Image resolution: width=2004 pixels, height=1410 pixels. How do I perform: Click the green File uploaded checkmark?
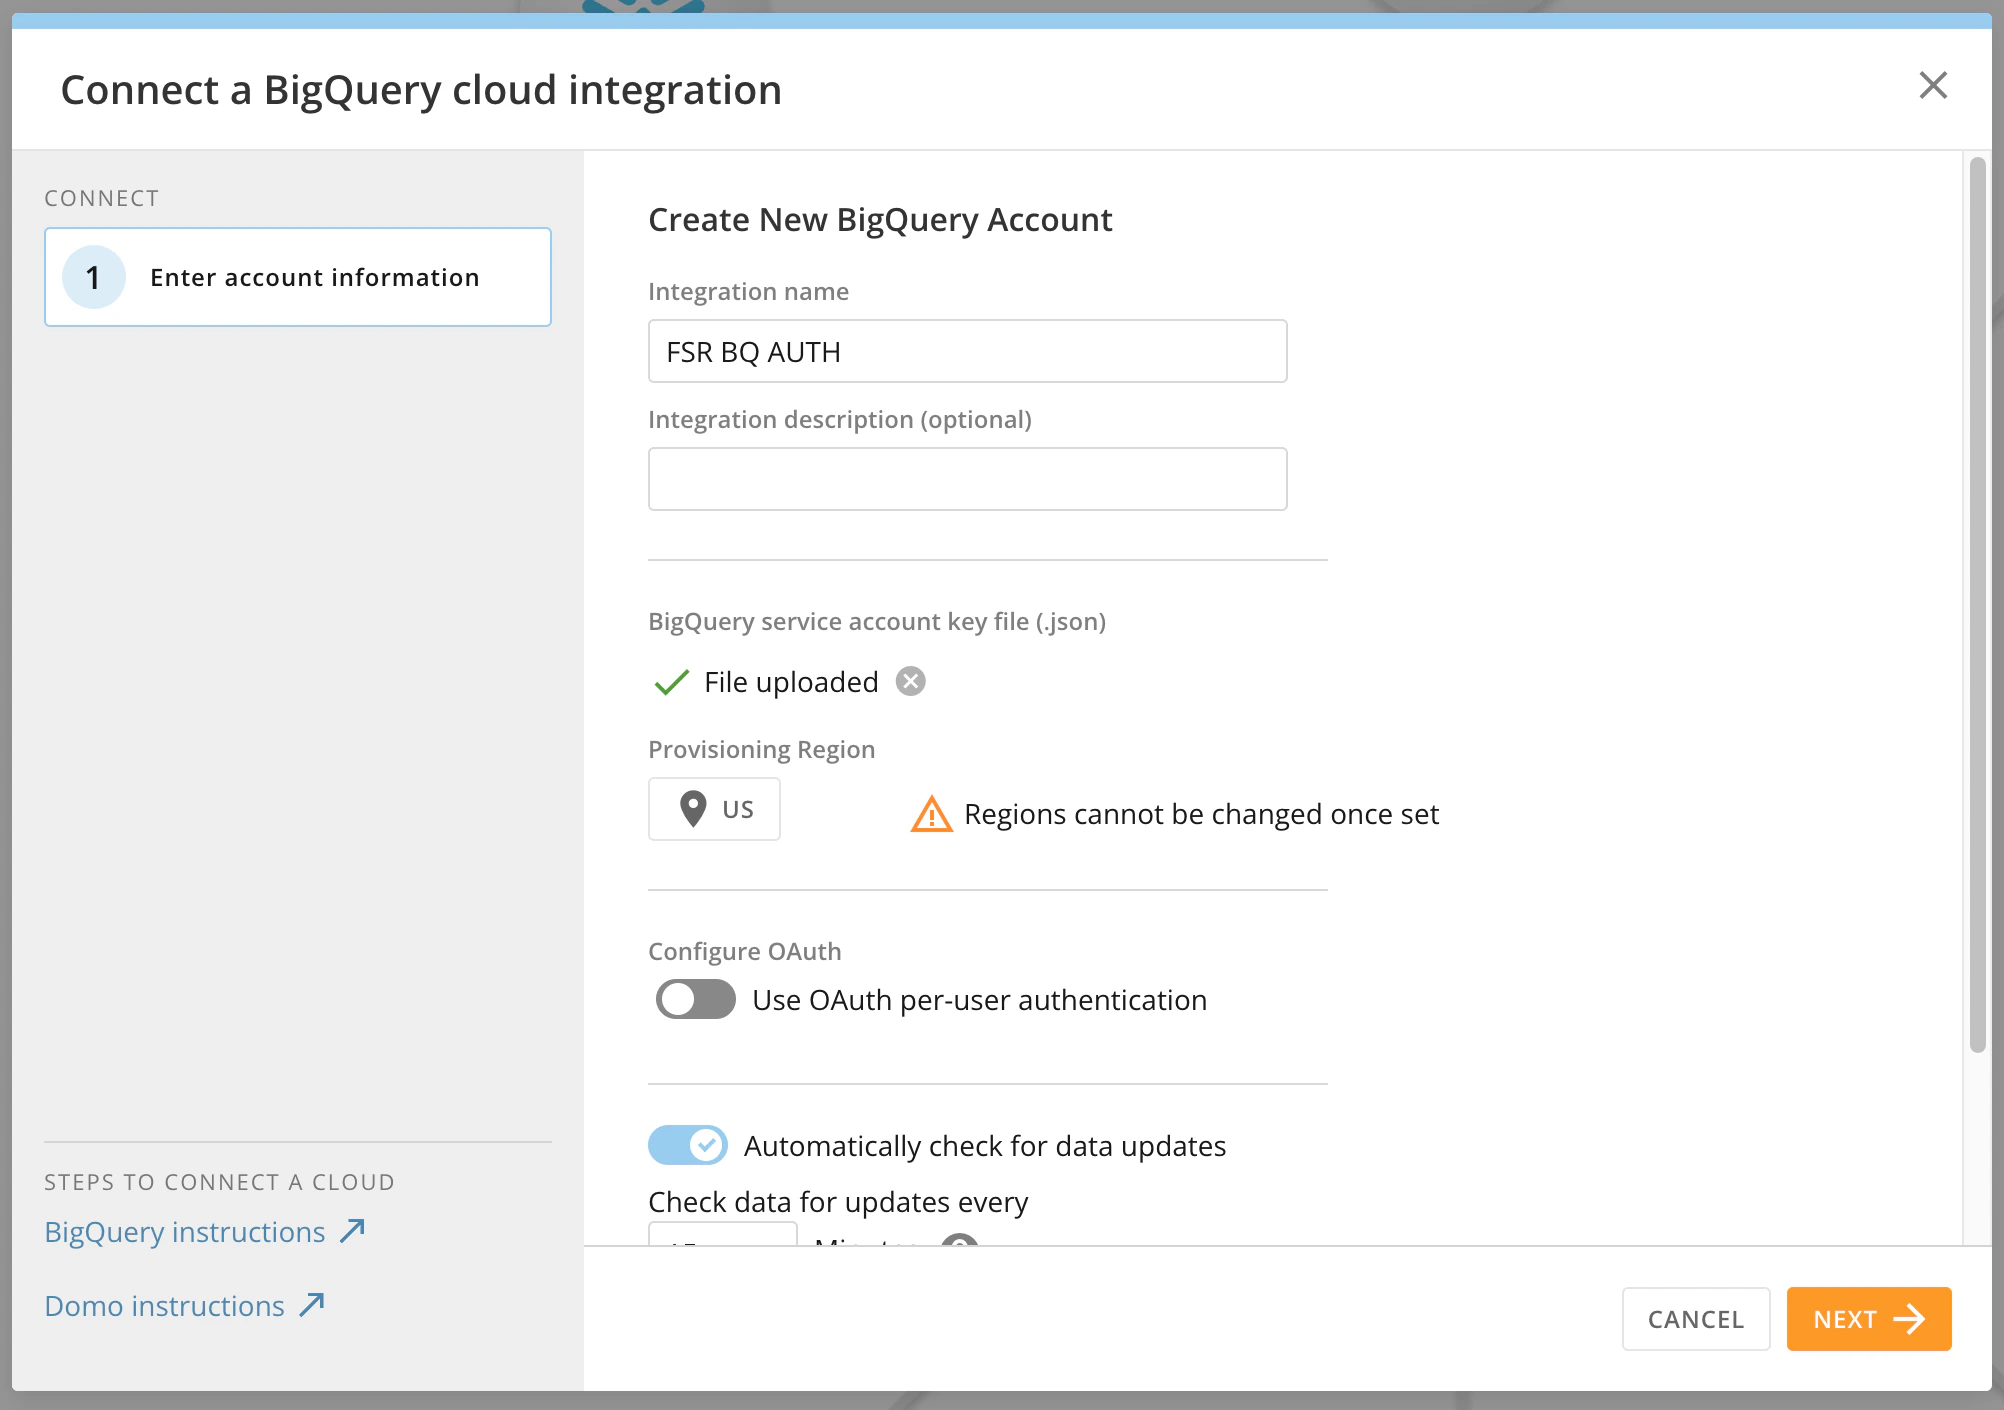tap(671, 682)
